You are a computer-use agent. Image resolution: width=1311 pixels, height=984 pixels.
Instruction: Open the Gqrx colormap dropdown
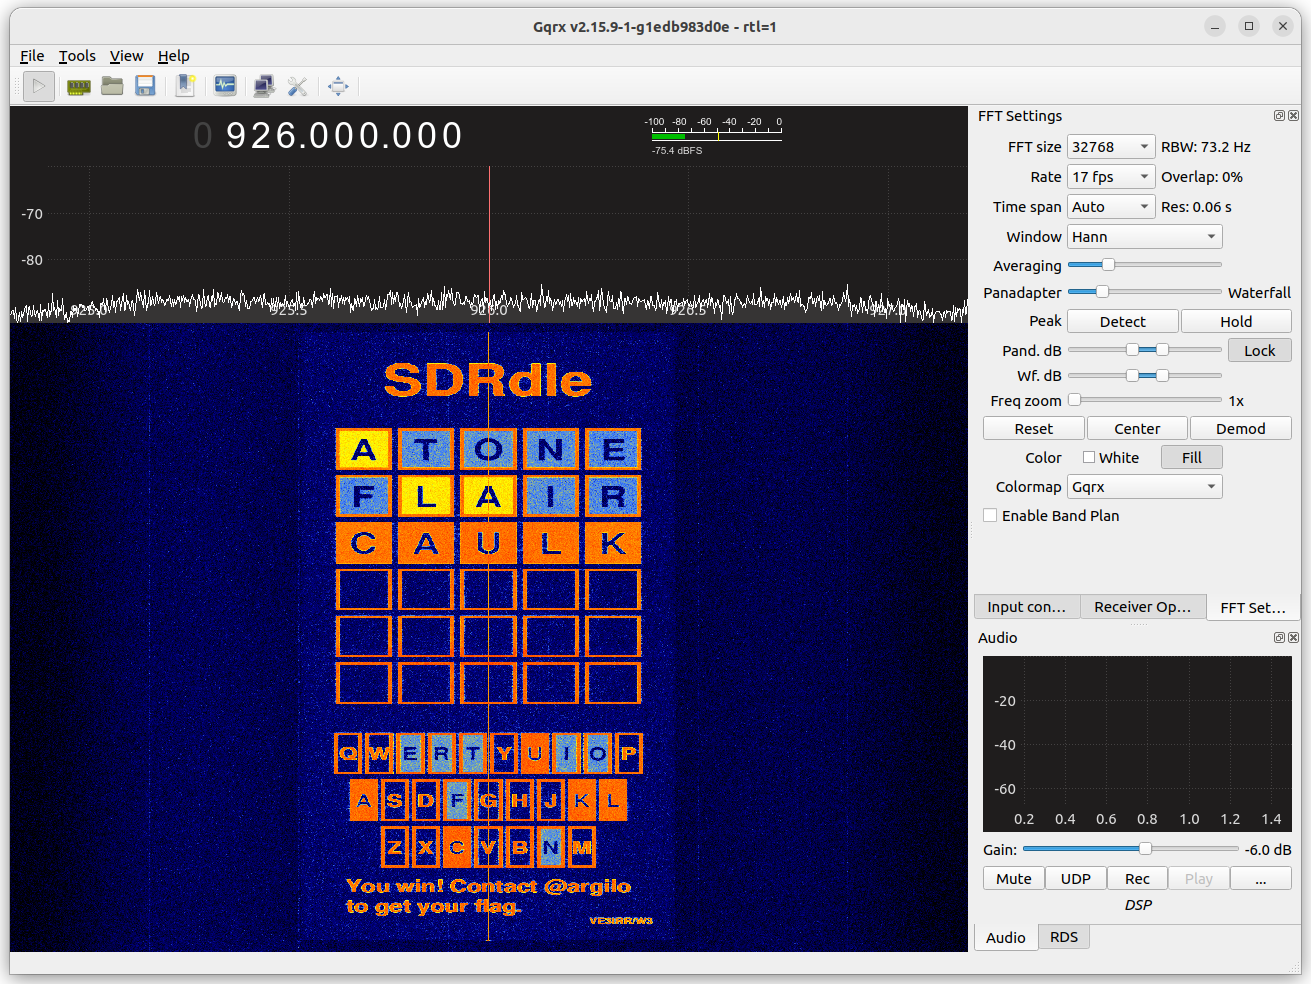(x=1144, y=486)
